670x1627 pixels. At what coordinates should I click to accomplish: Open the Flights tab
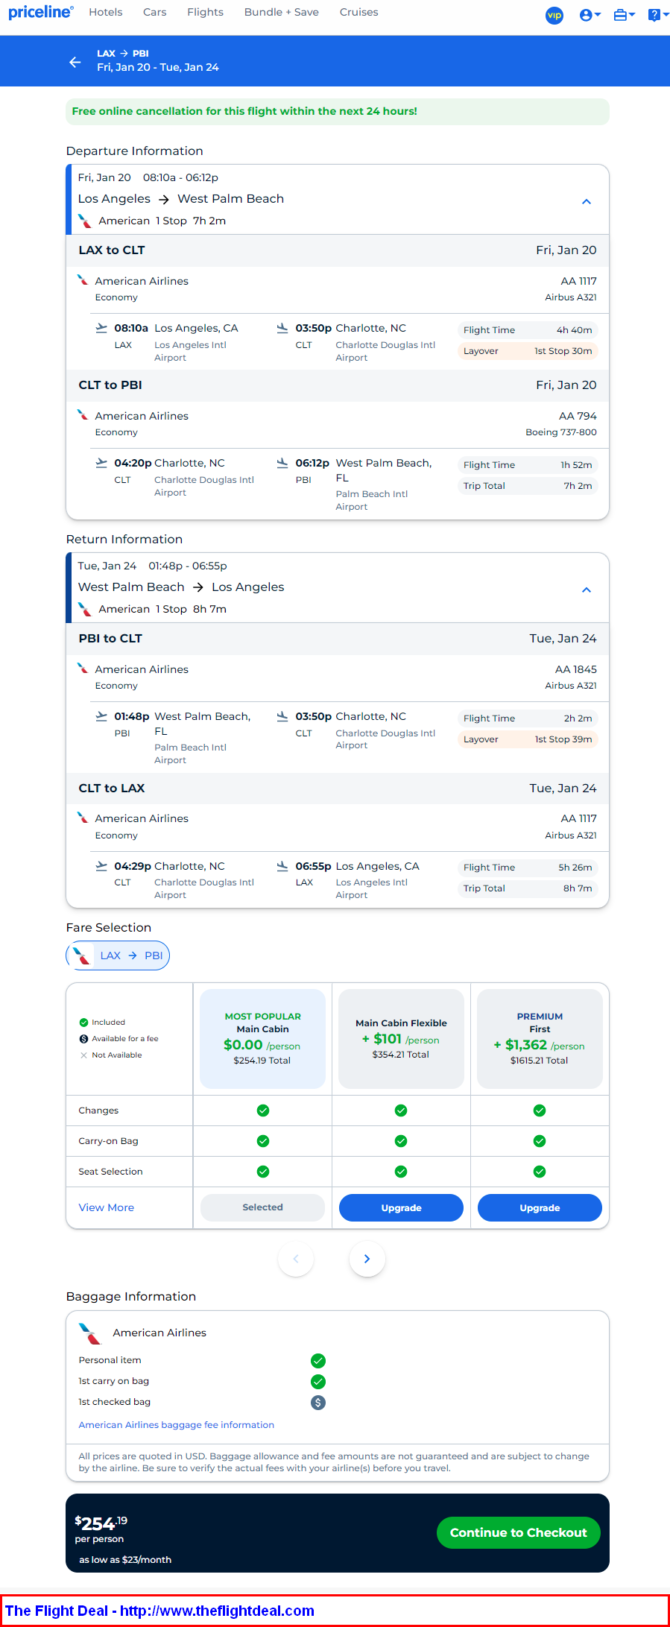(x=205, y=12)
